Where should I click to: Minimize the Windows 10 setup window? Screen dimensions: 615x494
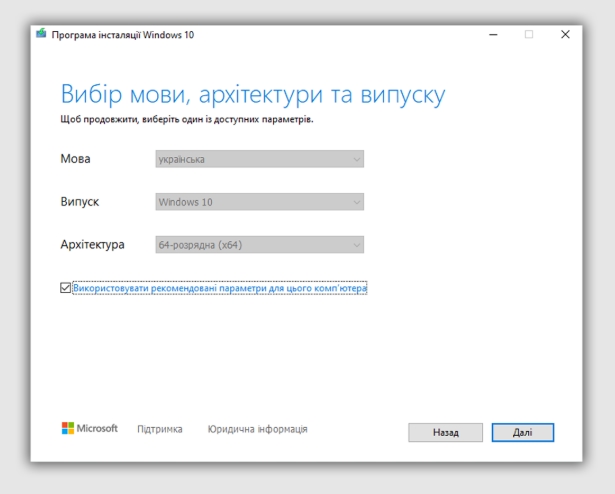493,35
